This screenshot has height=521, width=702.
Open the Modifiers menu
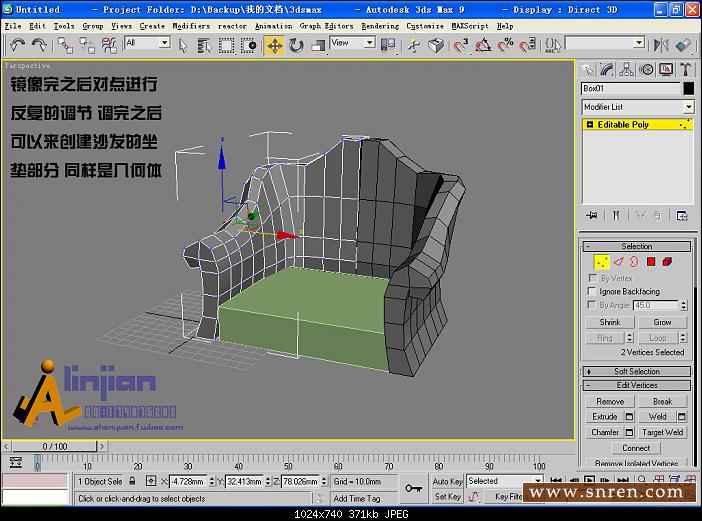[x=191, y=26]
